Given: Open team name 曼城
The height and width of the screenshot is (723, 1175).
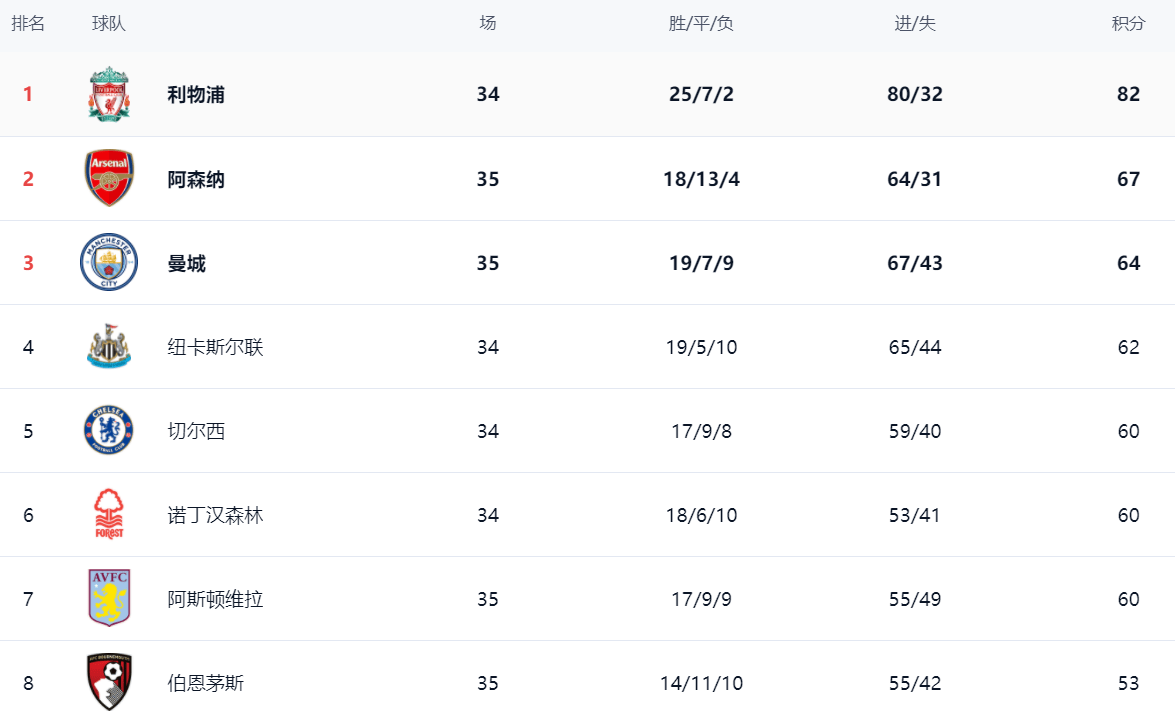Looking at the screenshot, I should pos(187,263).
